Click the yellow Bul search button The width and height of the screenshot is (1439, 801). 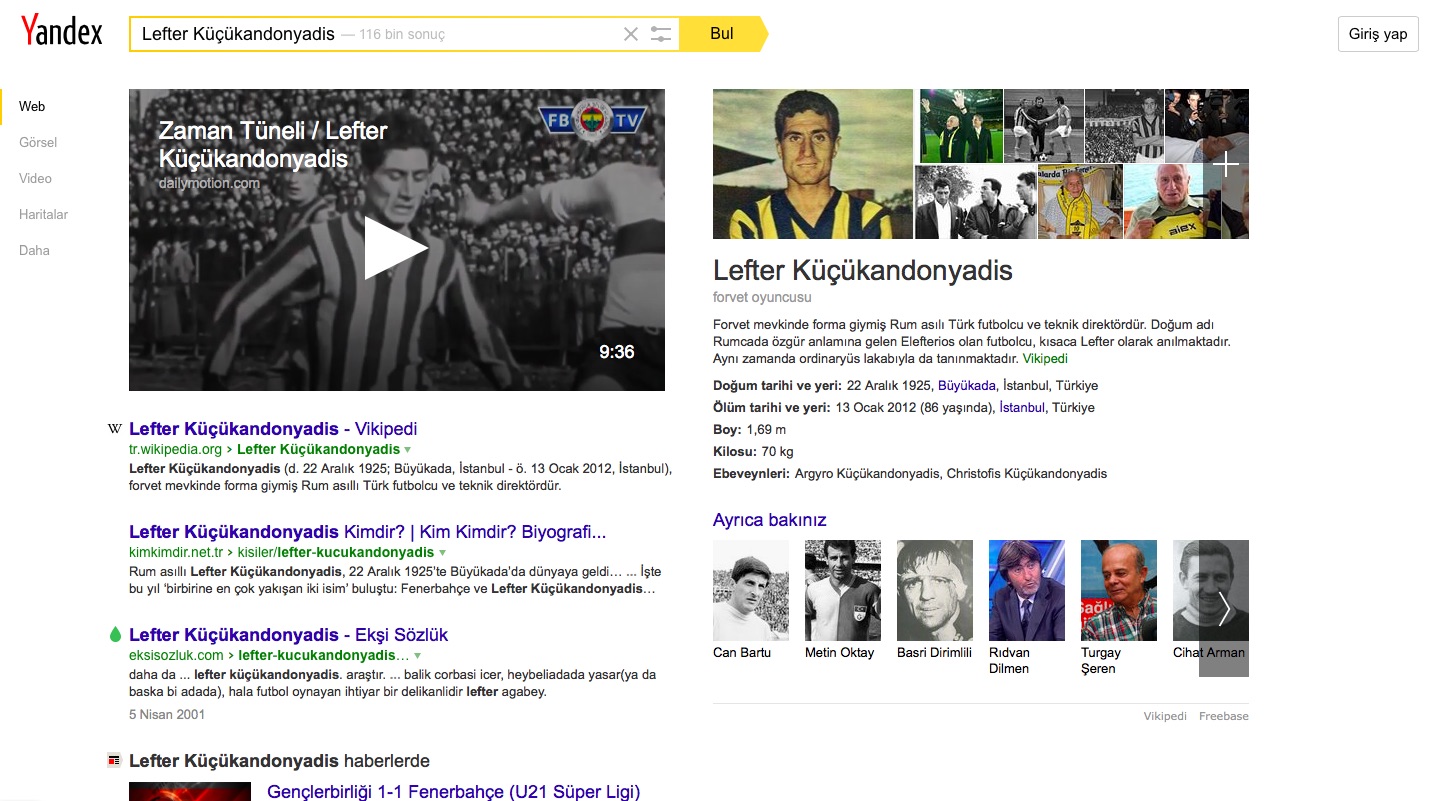click(x=723, y=34)
